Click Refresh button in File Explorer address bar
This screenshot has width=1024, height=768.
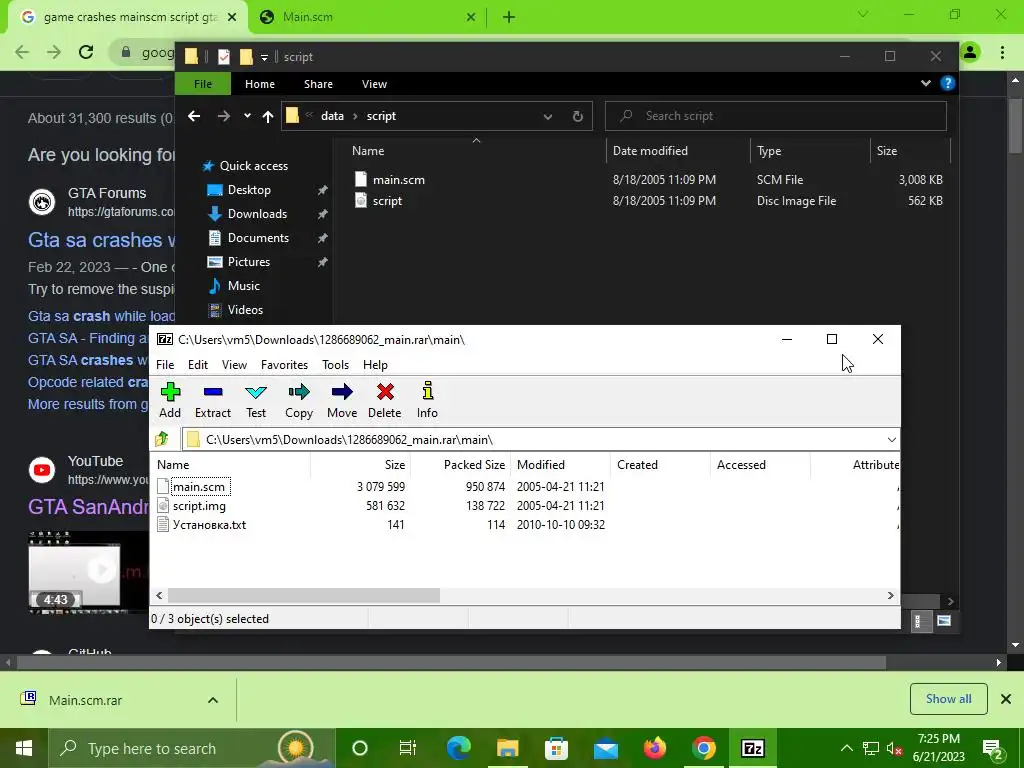tap(577, 116)
